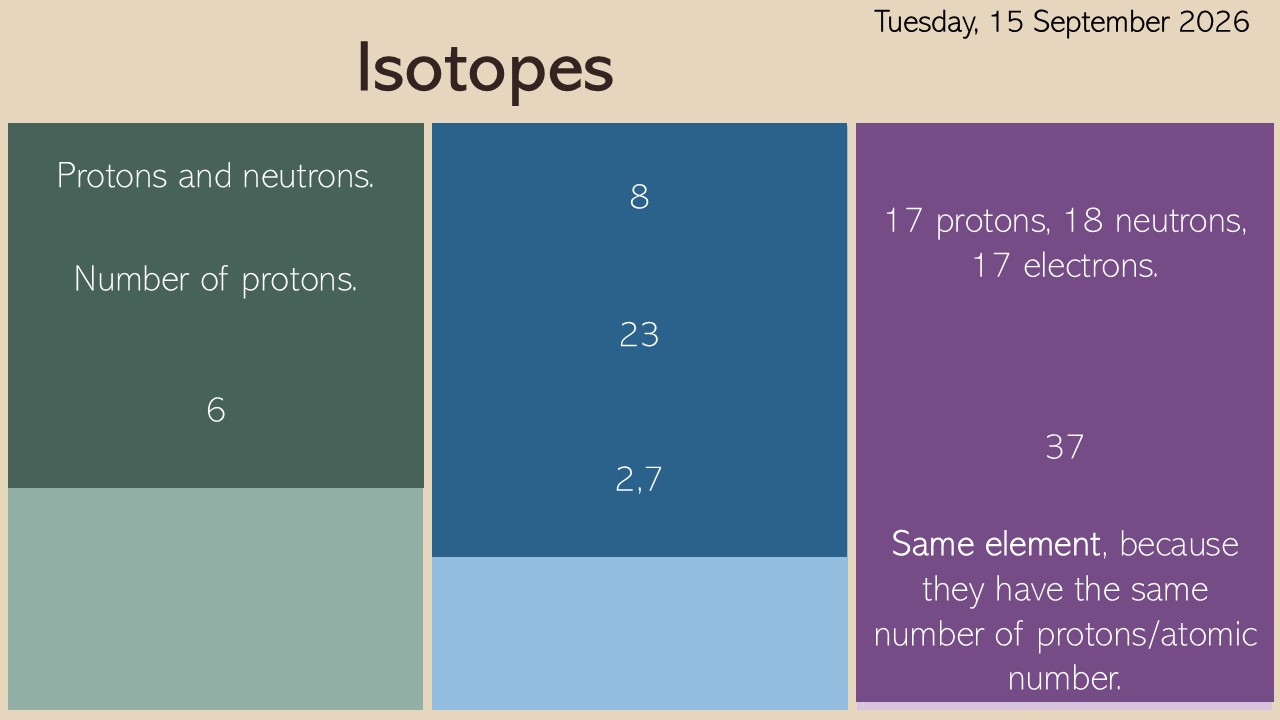The width and height of the screenshot is (1280, 720).
Task: Click 'they have the same' text line
Action: (1065, 589)
